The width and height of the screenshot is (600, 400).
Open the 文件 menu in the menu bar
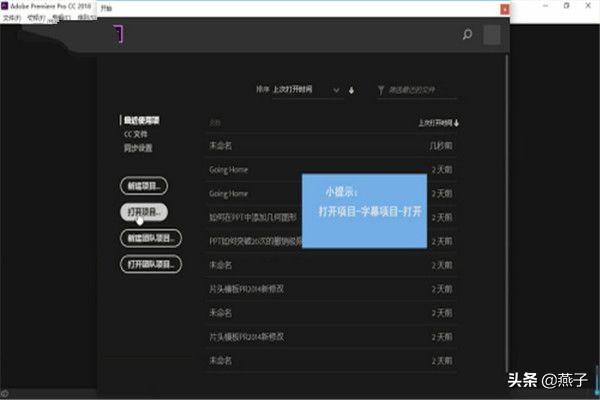pyautogui.click(x=12, y=17)
